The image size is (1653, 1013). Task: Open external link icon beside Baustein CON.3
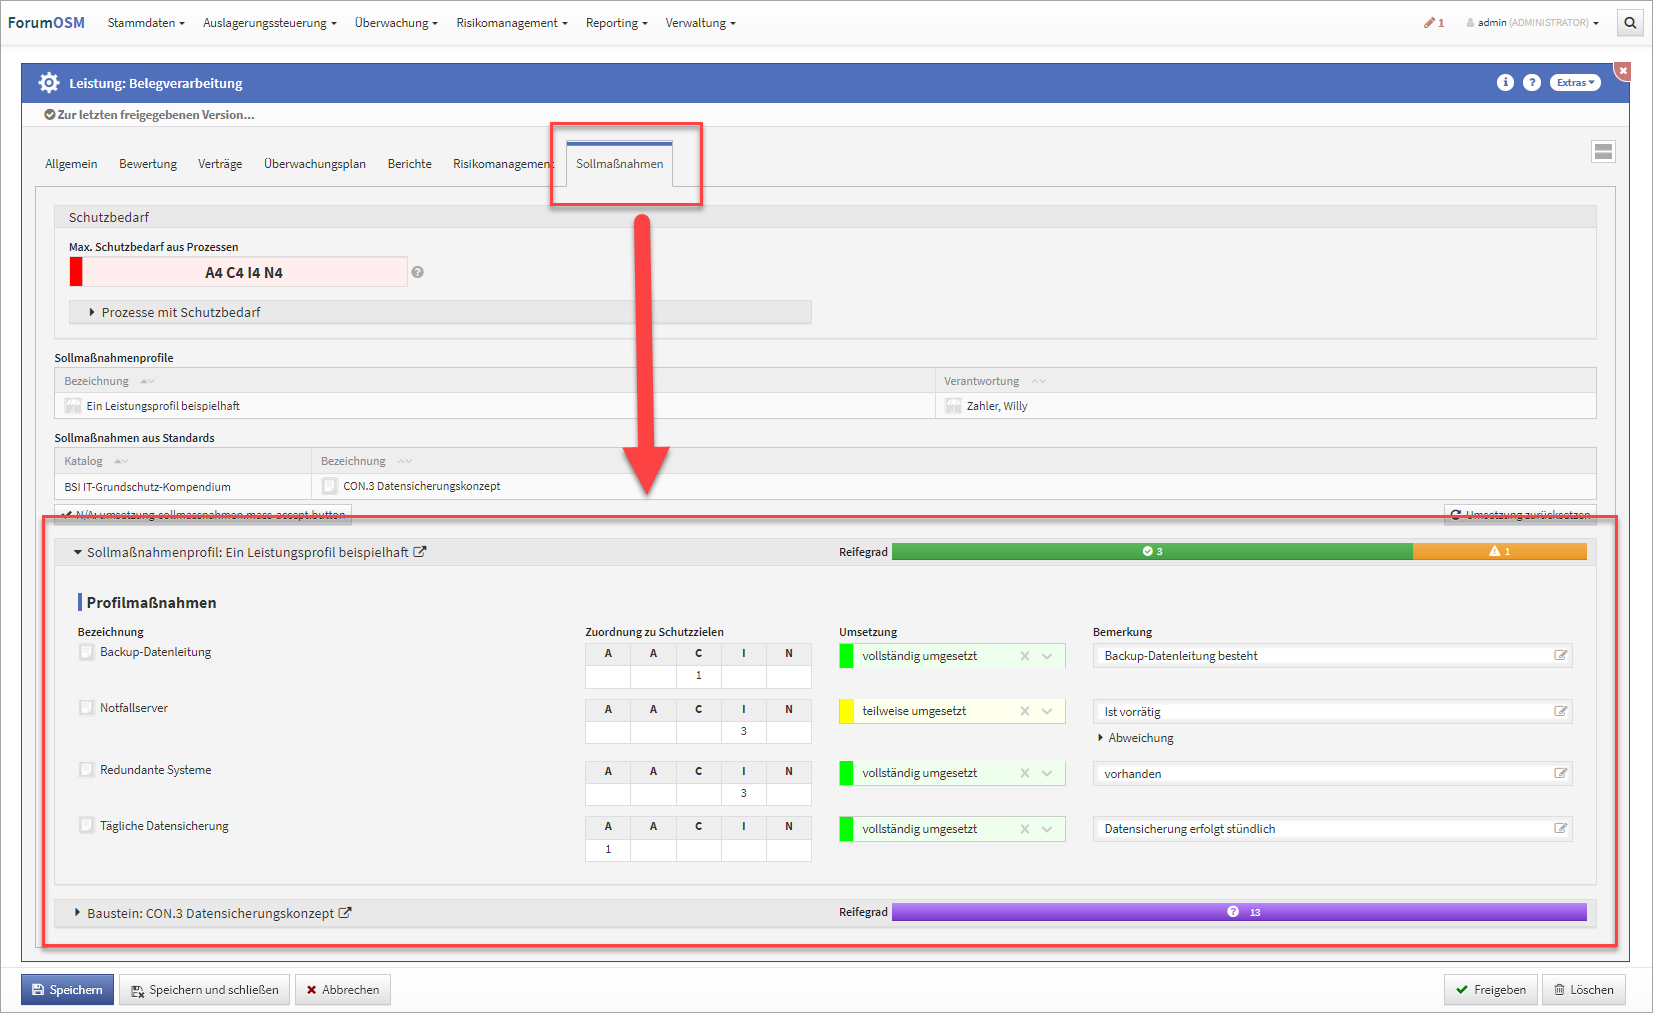345,913
